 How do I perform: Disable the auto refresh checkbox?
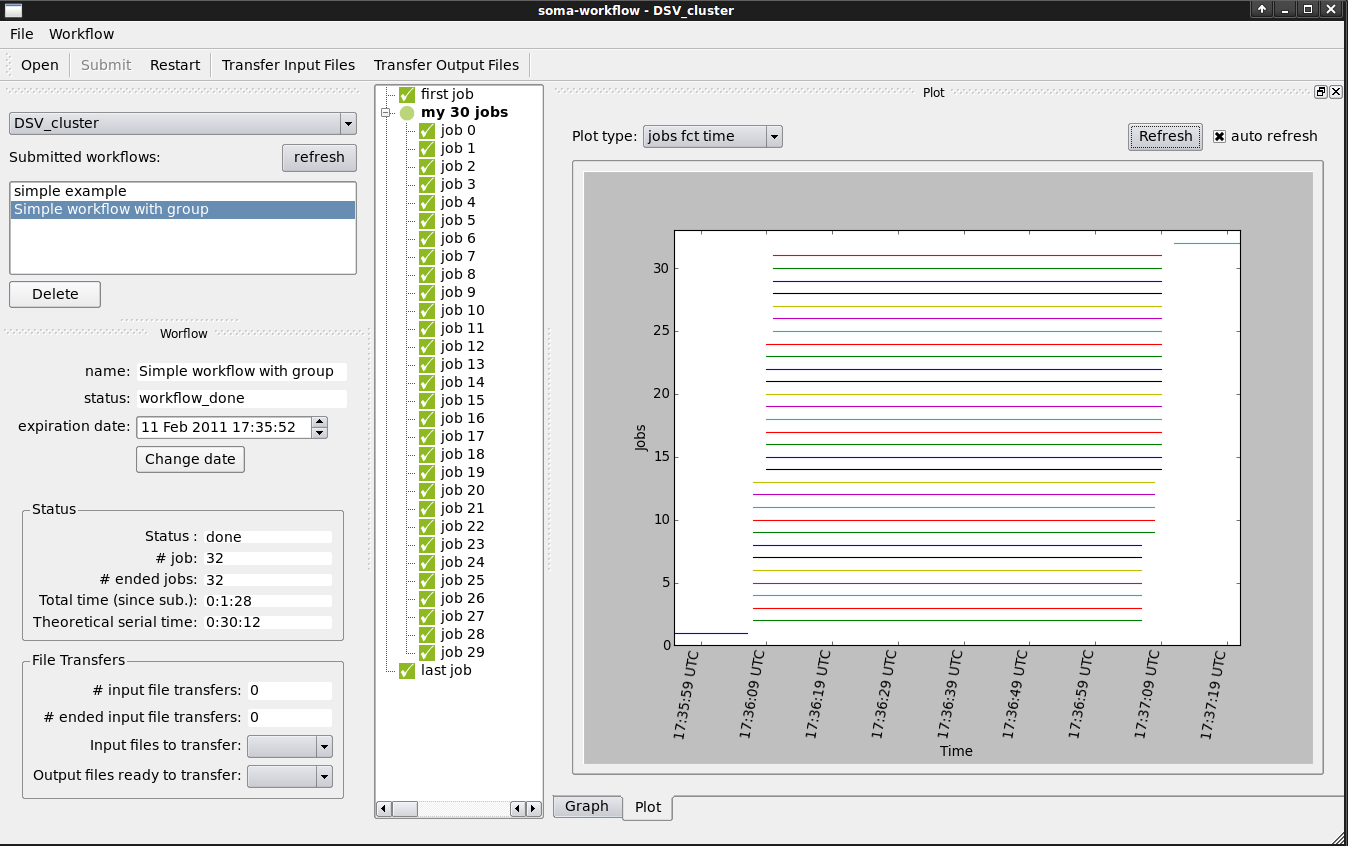1219,137
